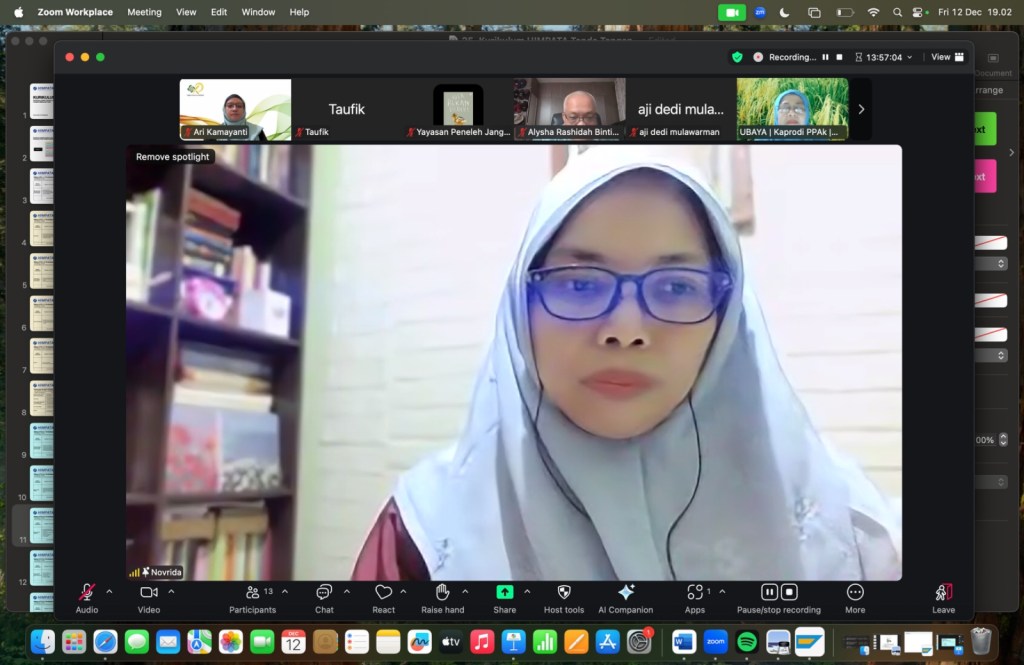This screenshot has height=665, width=1024.
Task: Open the Window menu in menu bar
Action: coord(258,12)
